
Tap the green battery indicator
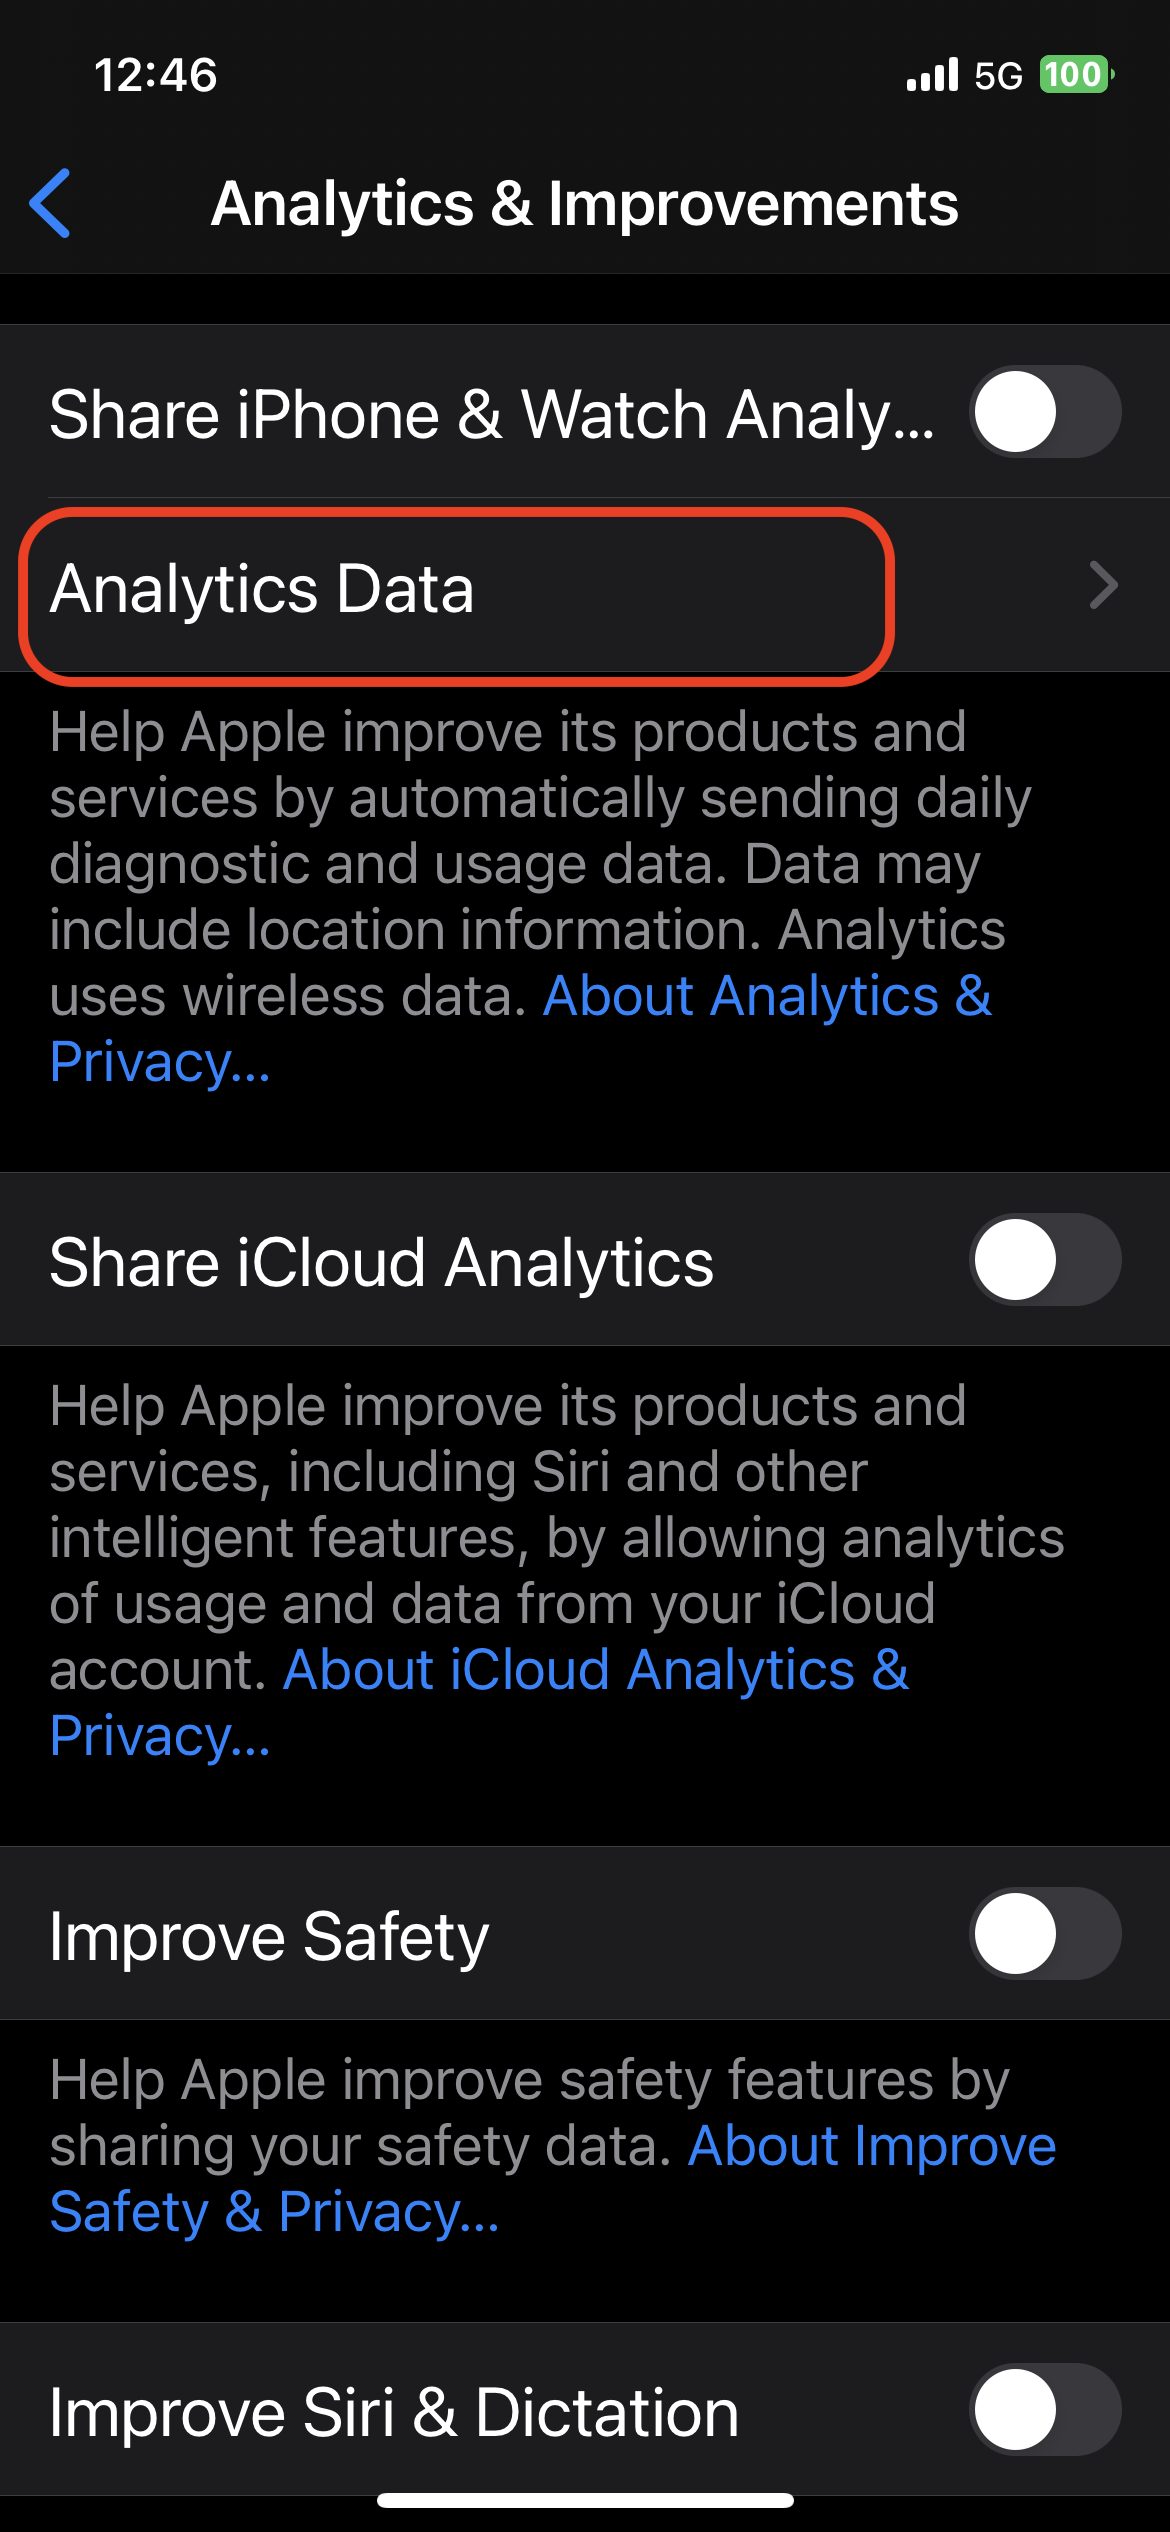(1075, 75)
